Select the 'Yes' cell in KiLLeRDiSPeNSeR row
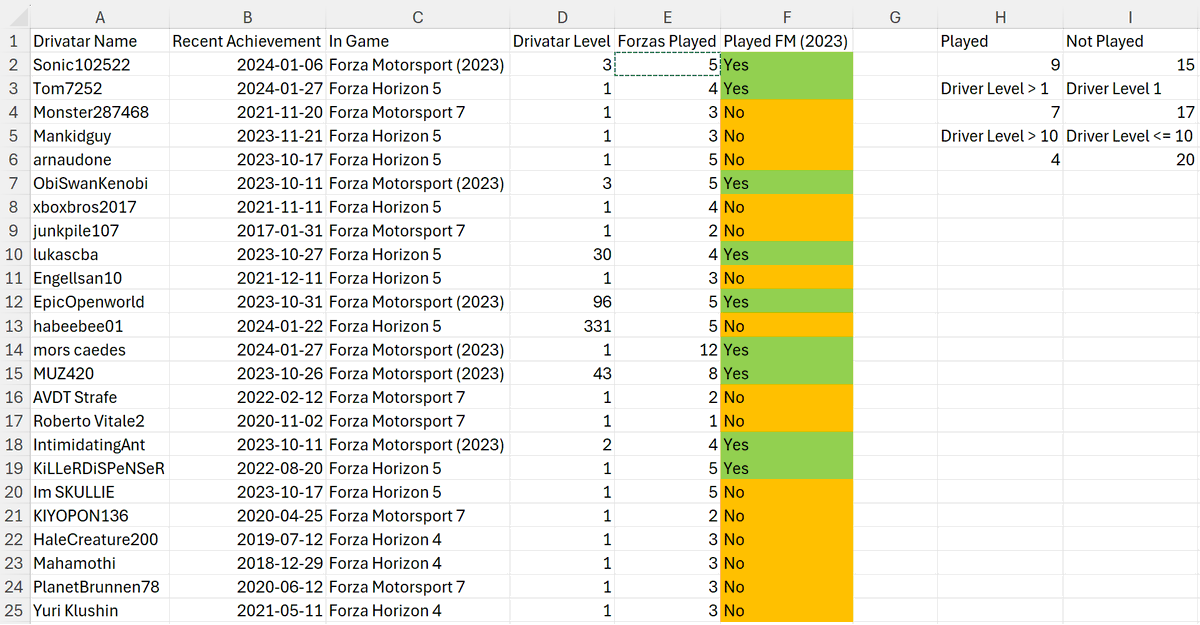This screenshot has height=625, width=1200. click(787, 468)
